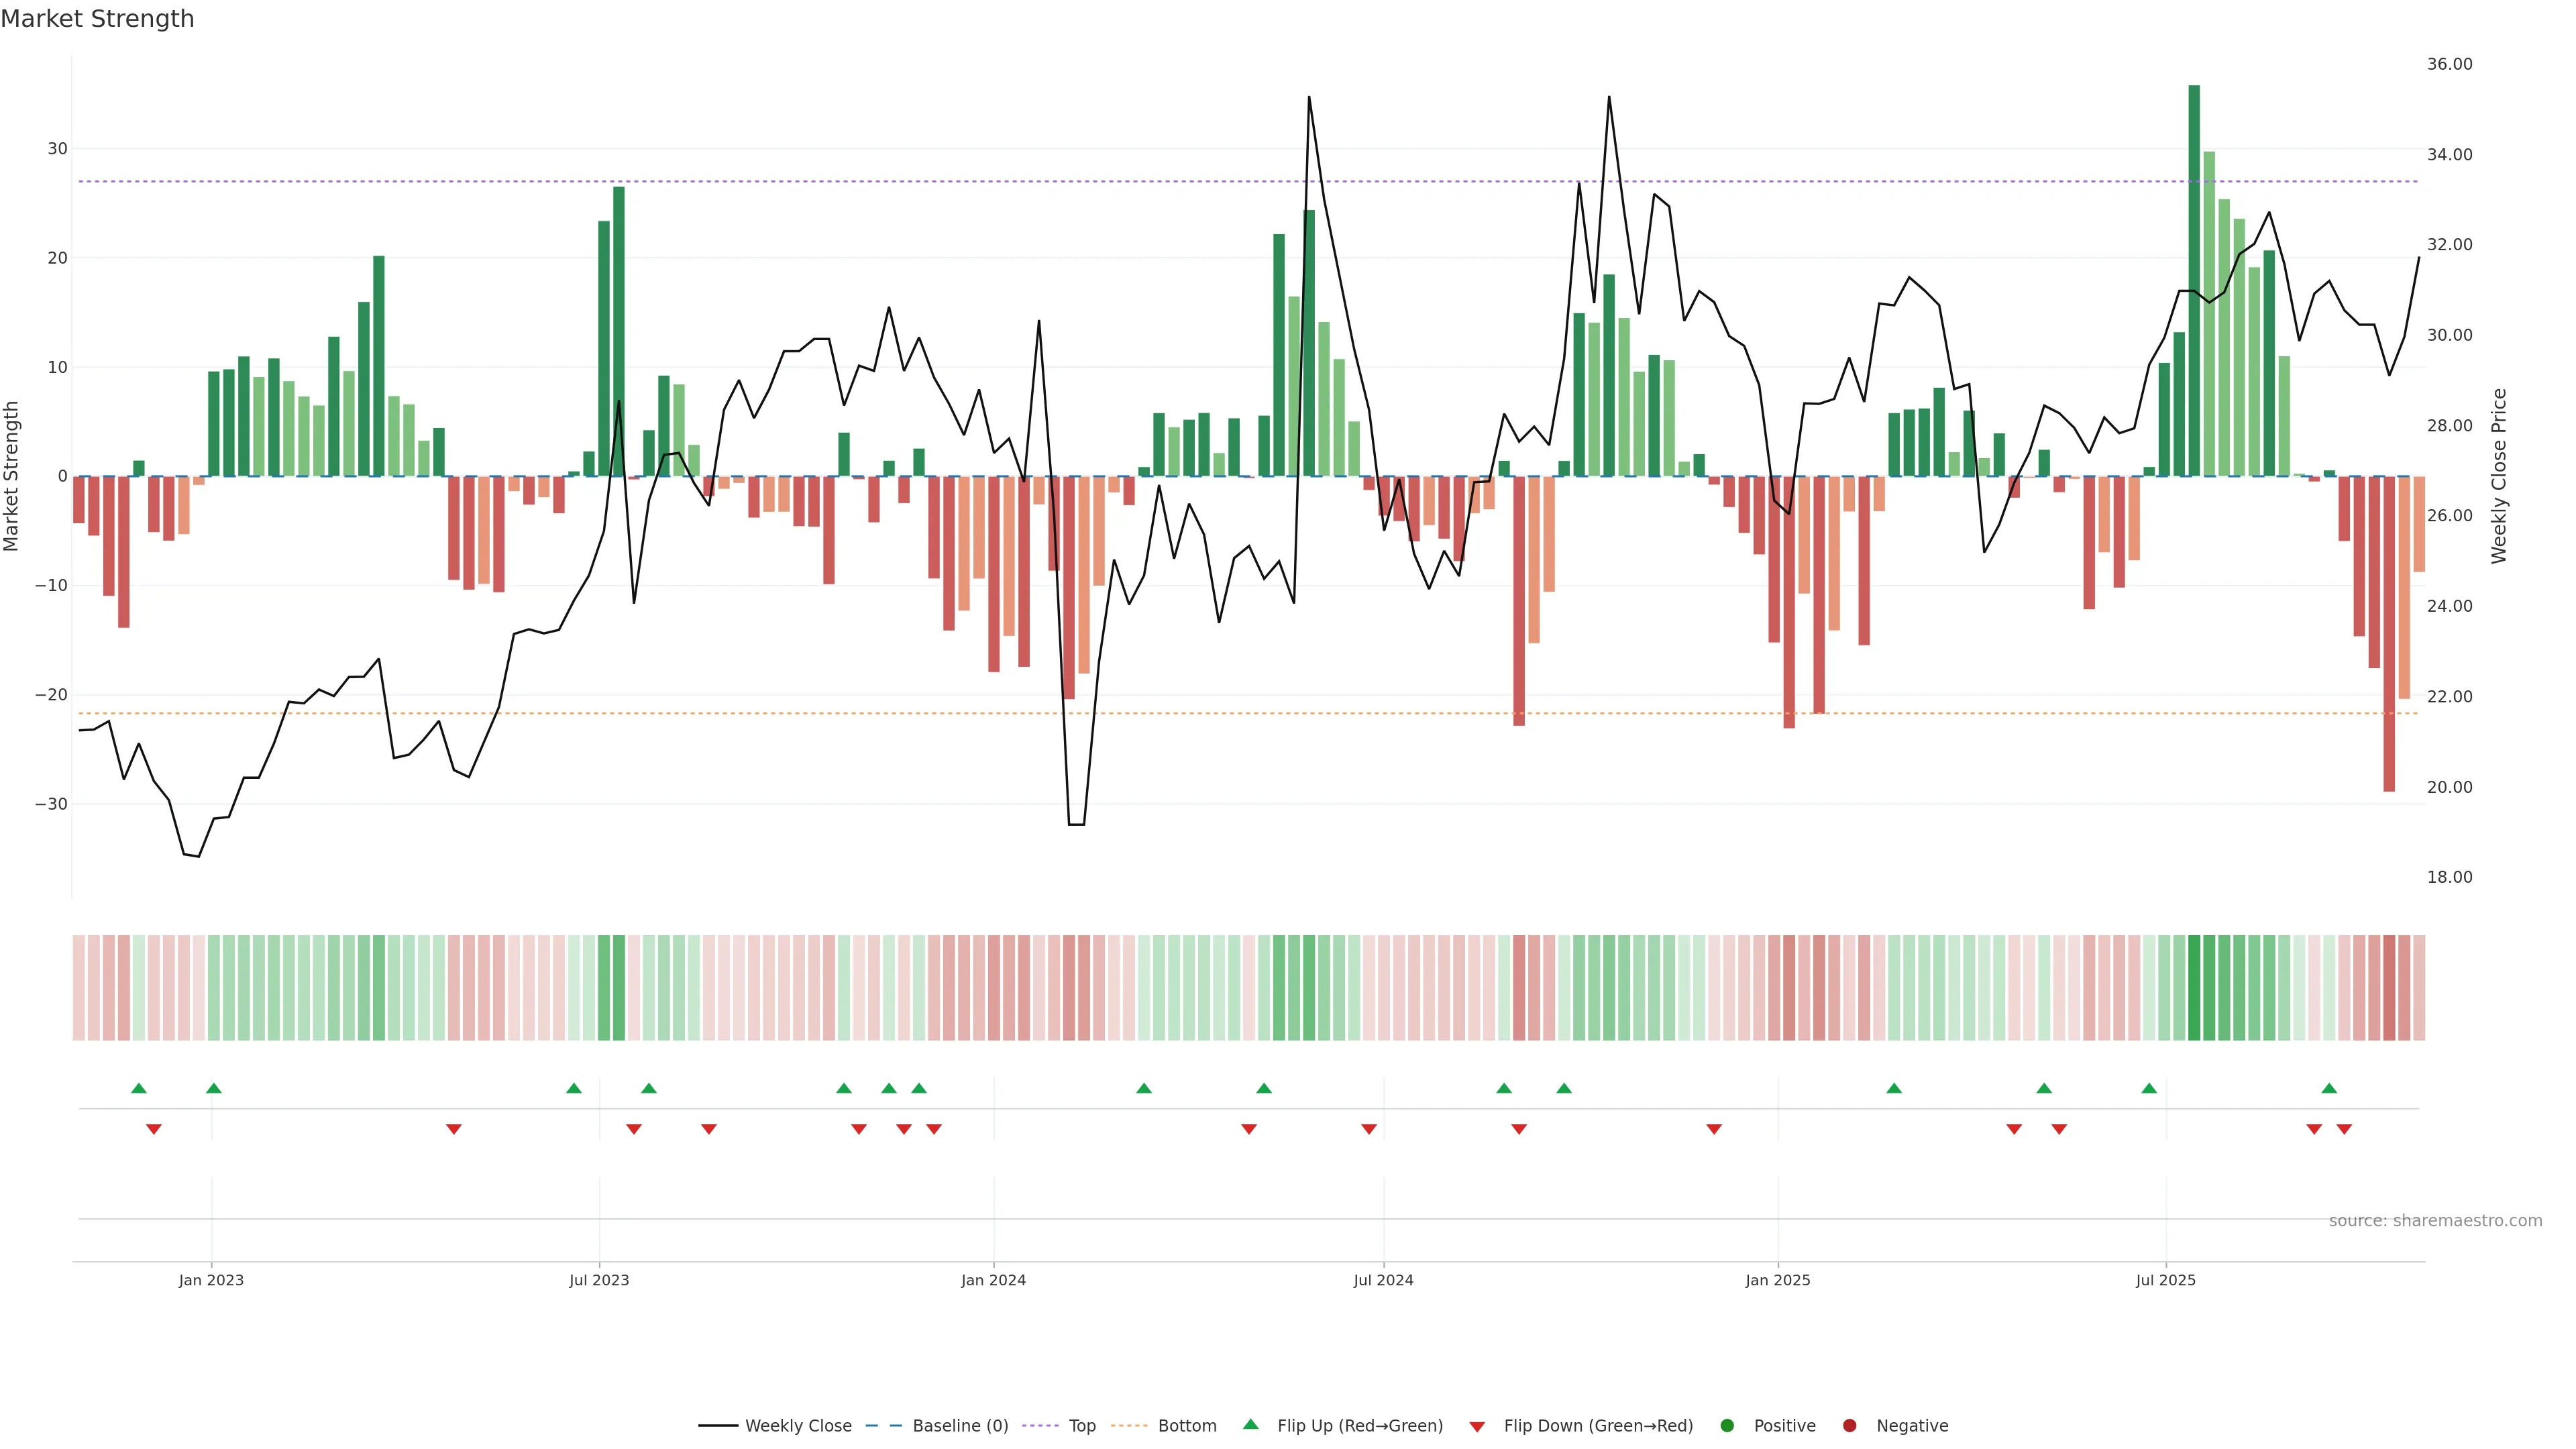Click the darkest green heatmap strip cell
The image size is (2576, 1449).
tap(2194, 987)
